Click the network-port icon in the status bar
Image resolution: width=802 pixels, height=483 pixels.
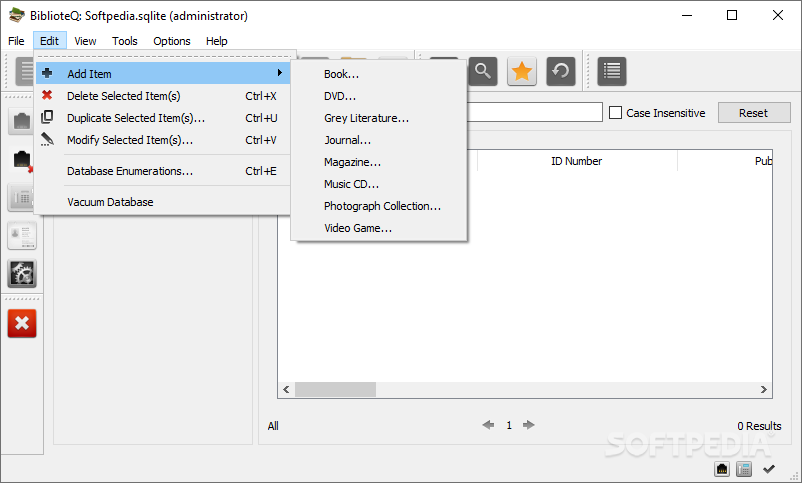pyautogui.click(x=722, y=469)
